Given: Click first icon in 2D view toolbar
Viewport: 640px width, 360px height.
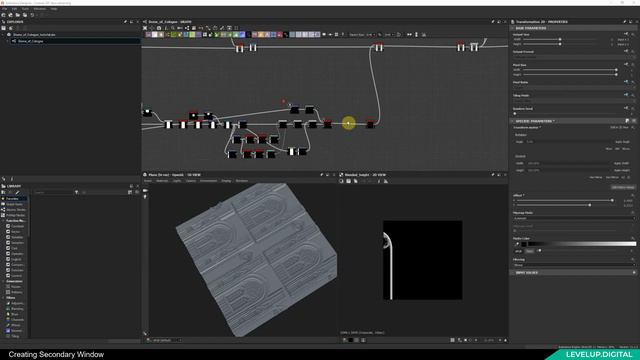Looking at the screenshot, I should click(341, 181).
